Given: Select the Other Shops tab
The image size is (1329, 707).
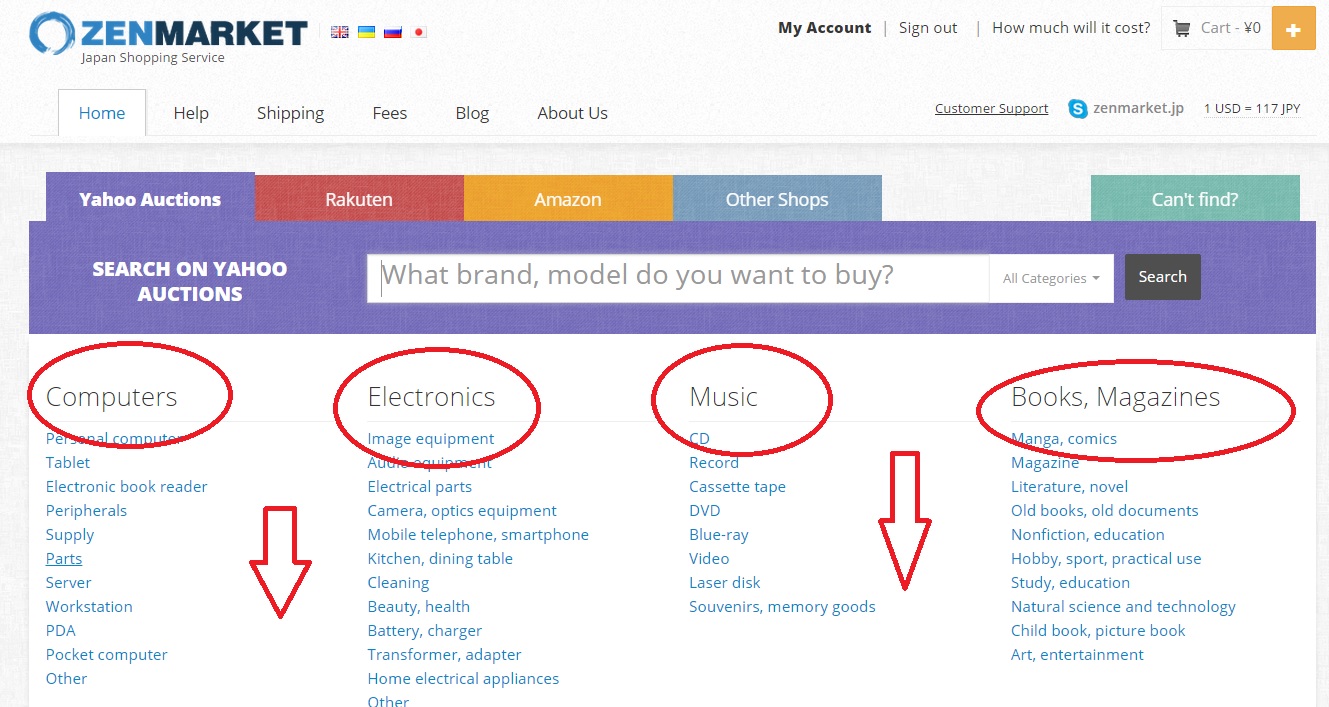Looking at the screenshot, I should pyautogui.click(x=777, y=199).
